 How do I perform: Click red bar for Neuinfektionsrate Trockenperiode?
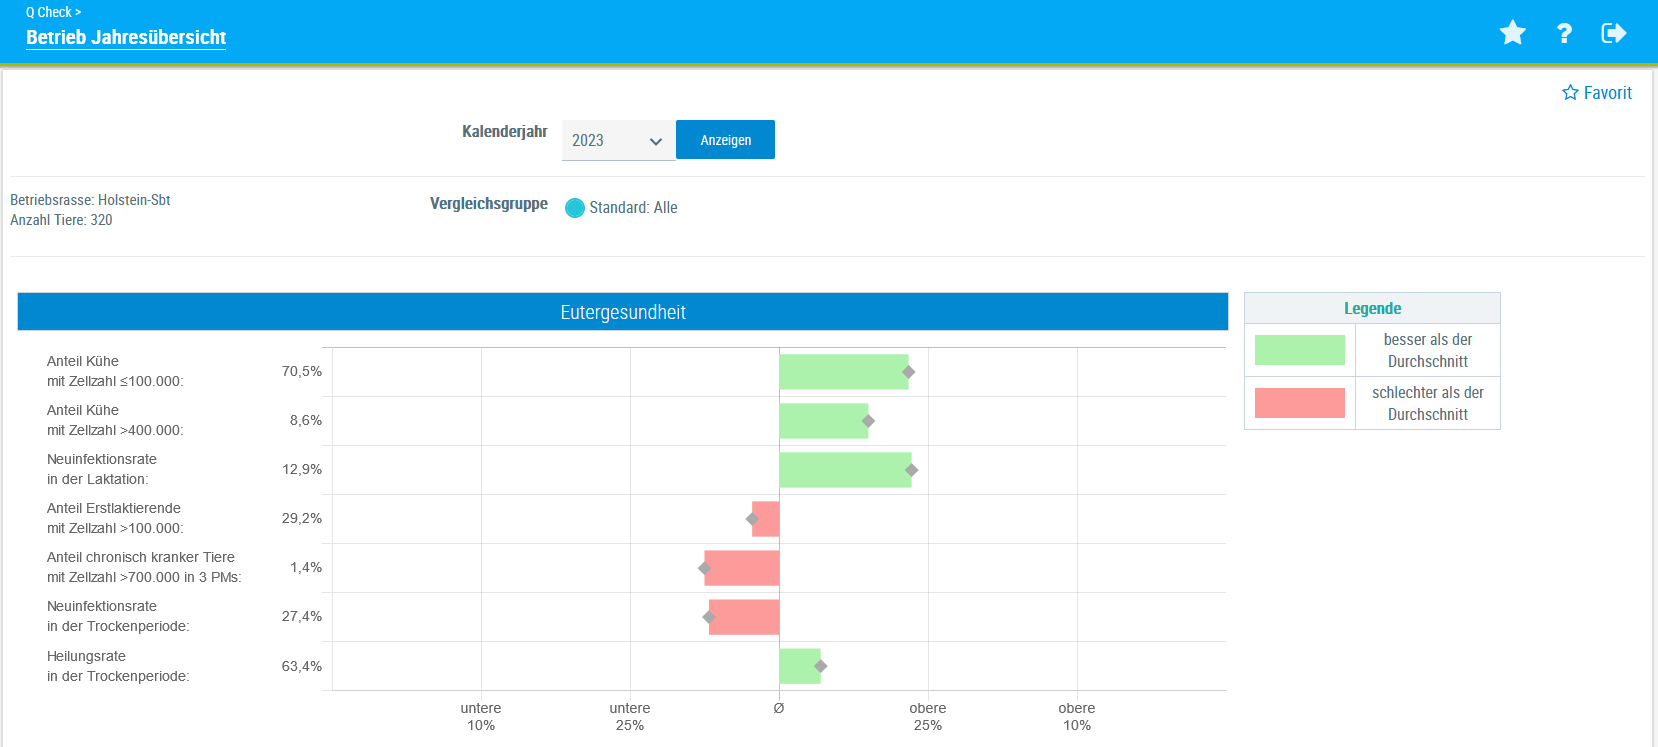pyautogui.click(x=744, y=617)
